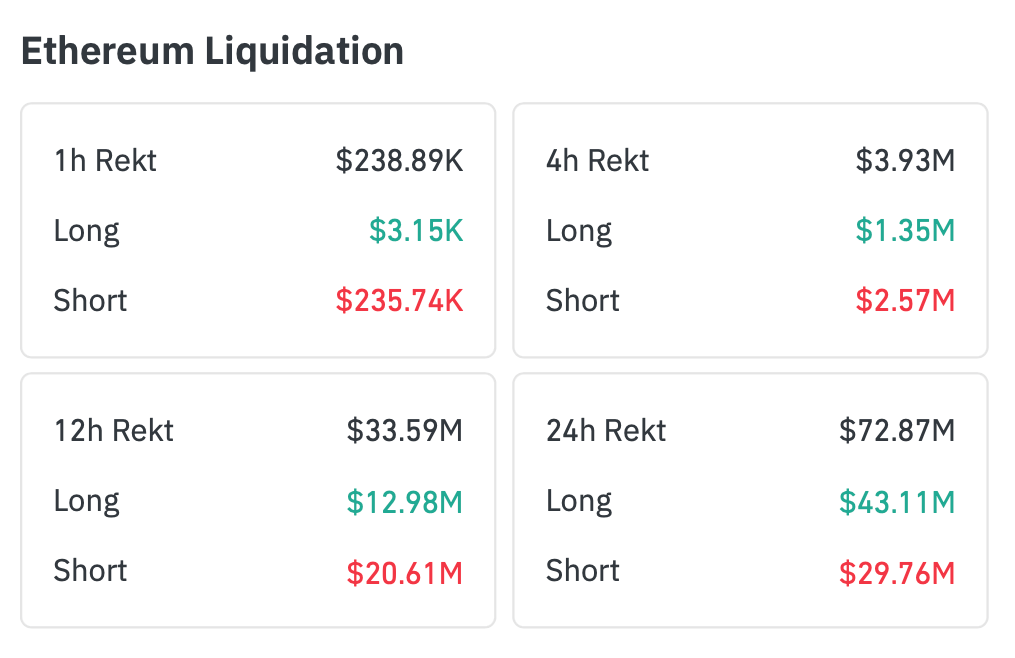
Task: Select the 1h Rekt total $238.89K
Action: pos(399,161)
